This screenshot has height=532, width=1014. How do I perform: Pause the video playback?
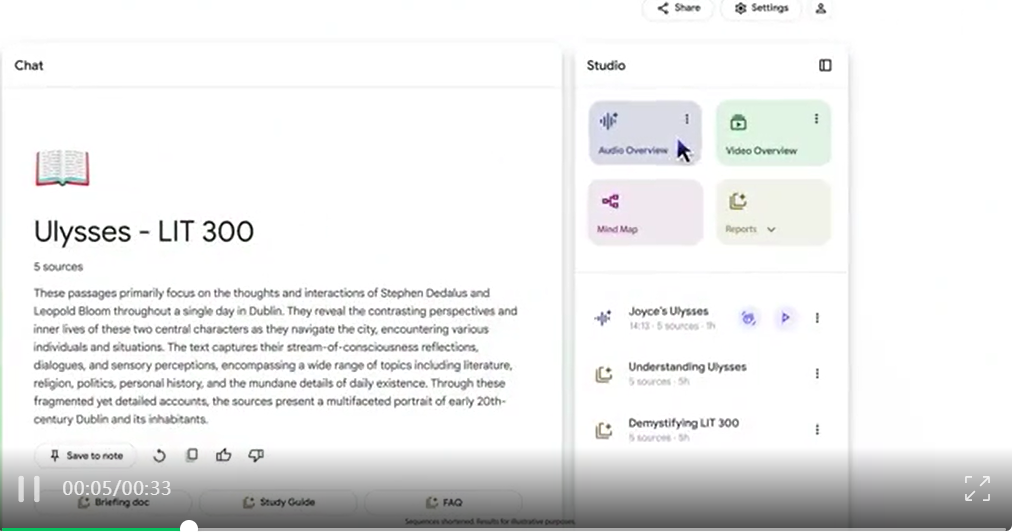pos(28,489)
